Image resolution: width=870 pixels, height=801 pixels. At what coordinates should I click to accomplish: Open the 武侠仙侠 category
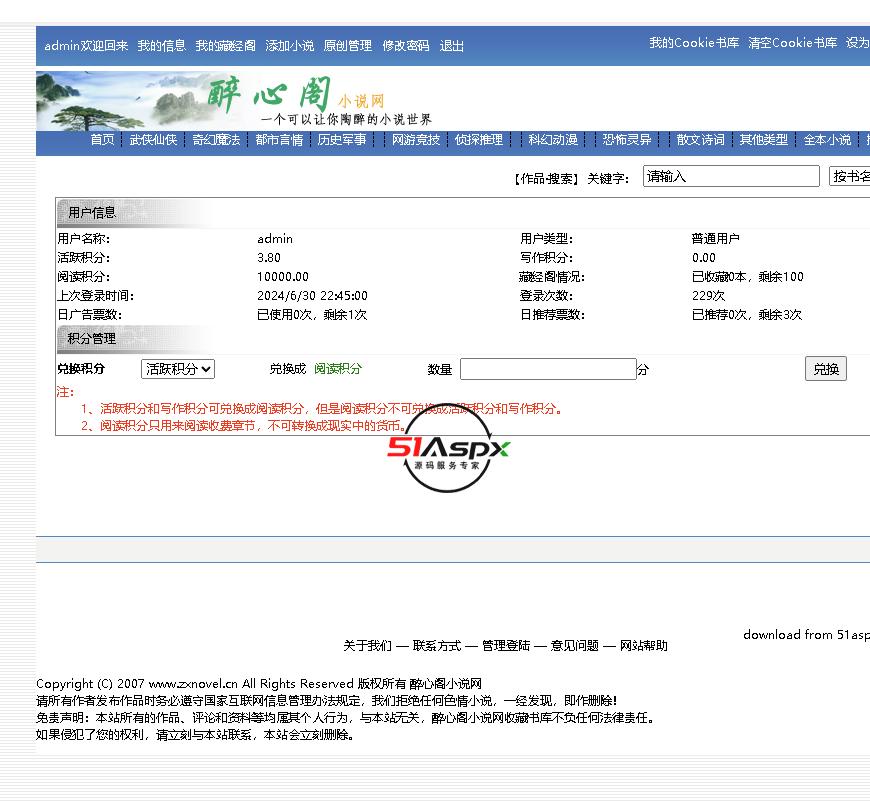pos(153,140)
